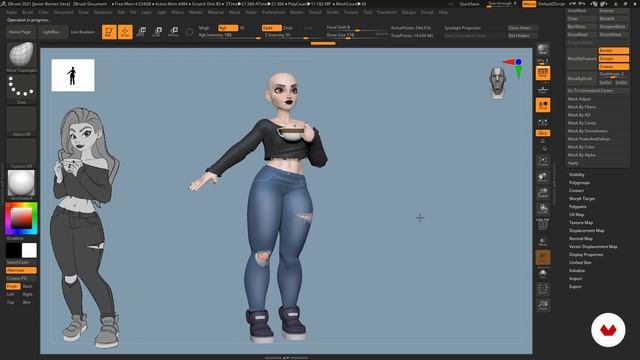The image size is (640, 360).
Task: Expand the Mask Adjust section
Action: 579,99
